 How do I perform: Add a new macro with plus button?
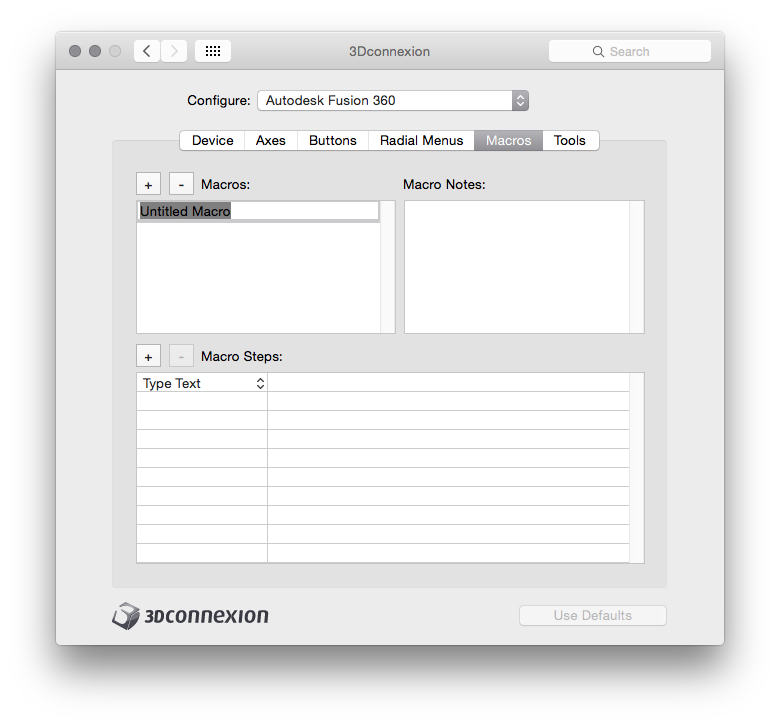click(148, 185)
